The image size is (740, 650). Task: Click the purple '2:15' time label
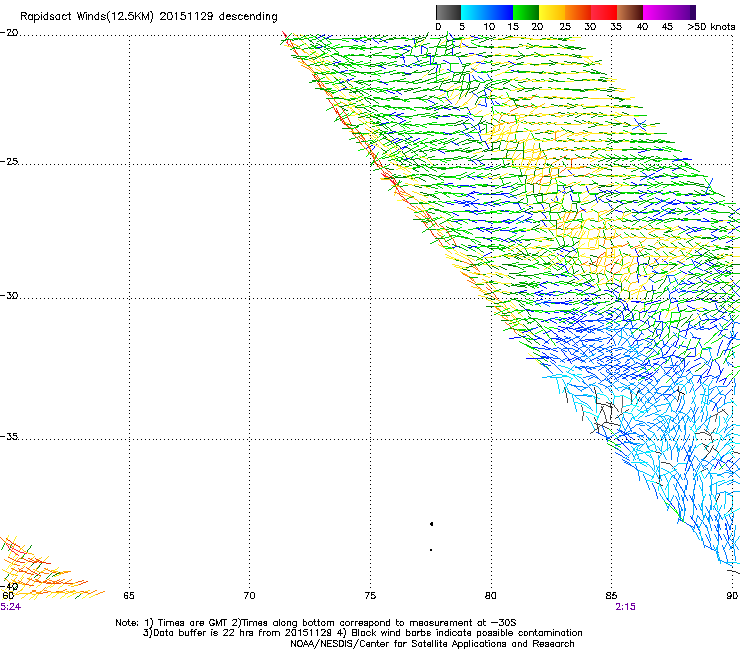[625, 607]
